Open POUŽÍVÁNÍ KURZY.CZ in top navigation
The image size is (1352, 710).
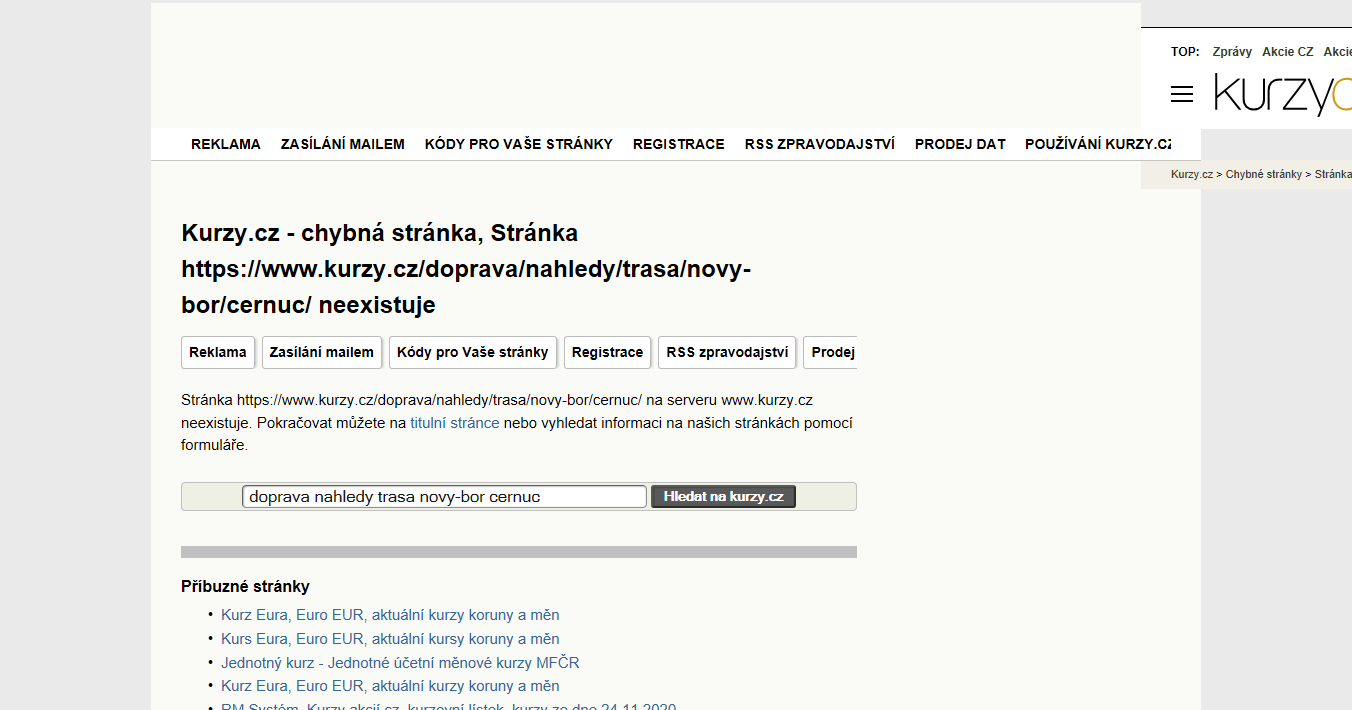[x=1098, y=144]
